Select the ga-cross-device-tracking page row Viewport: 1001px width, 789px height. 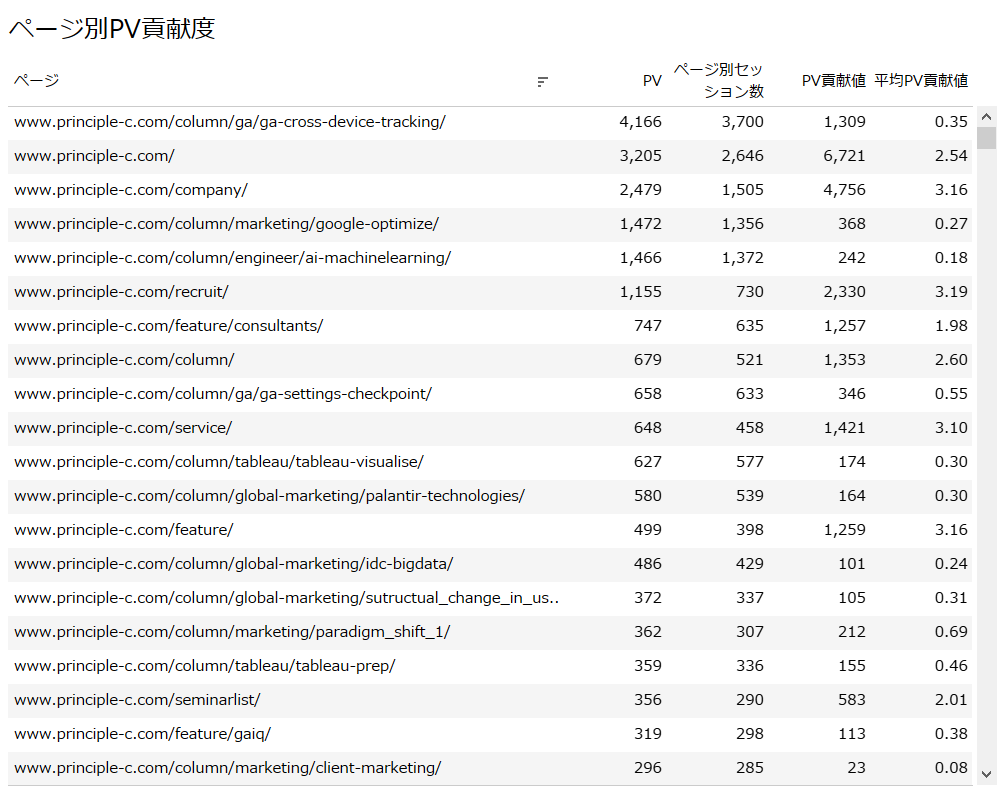point(229,122)
